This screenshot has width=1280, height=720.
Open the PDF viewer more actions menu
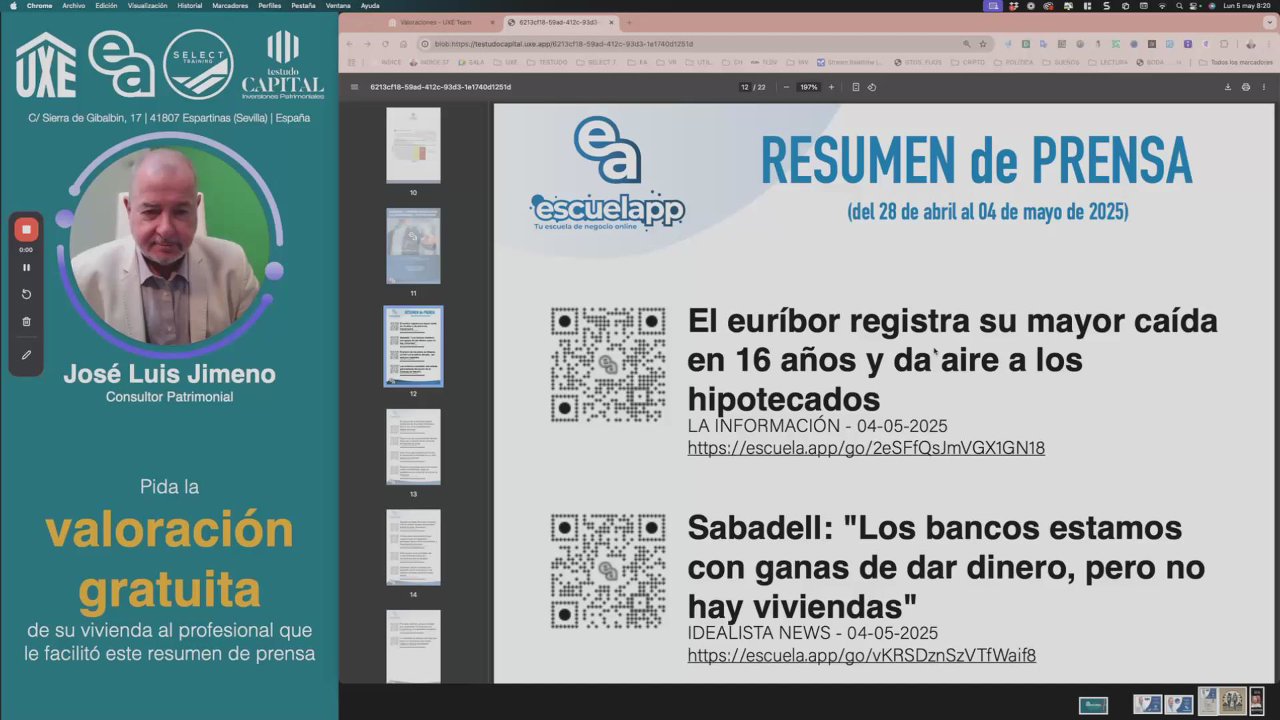[1263, 87]
